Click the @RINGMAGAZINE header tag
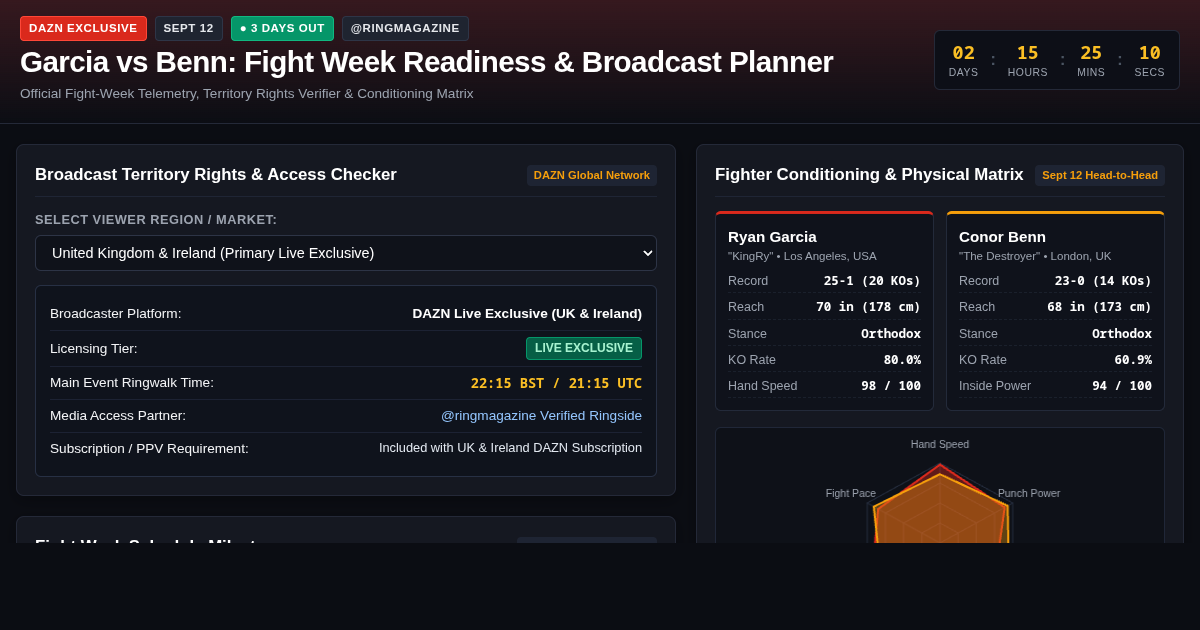The width and height of the screenshot is (1200, 630). (405, 28)
